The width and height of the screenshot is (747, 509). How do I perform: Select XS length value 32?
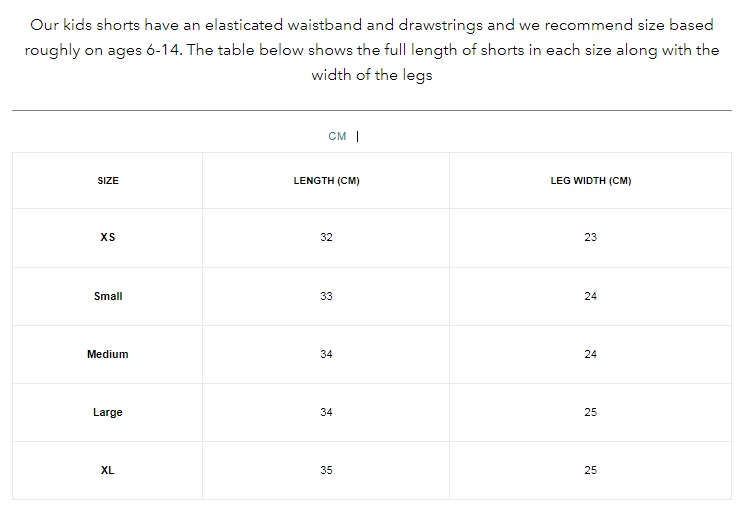click(x=326, y=237)
